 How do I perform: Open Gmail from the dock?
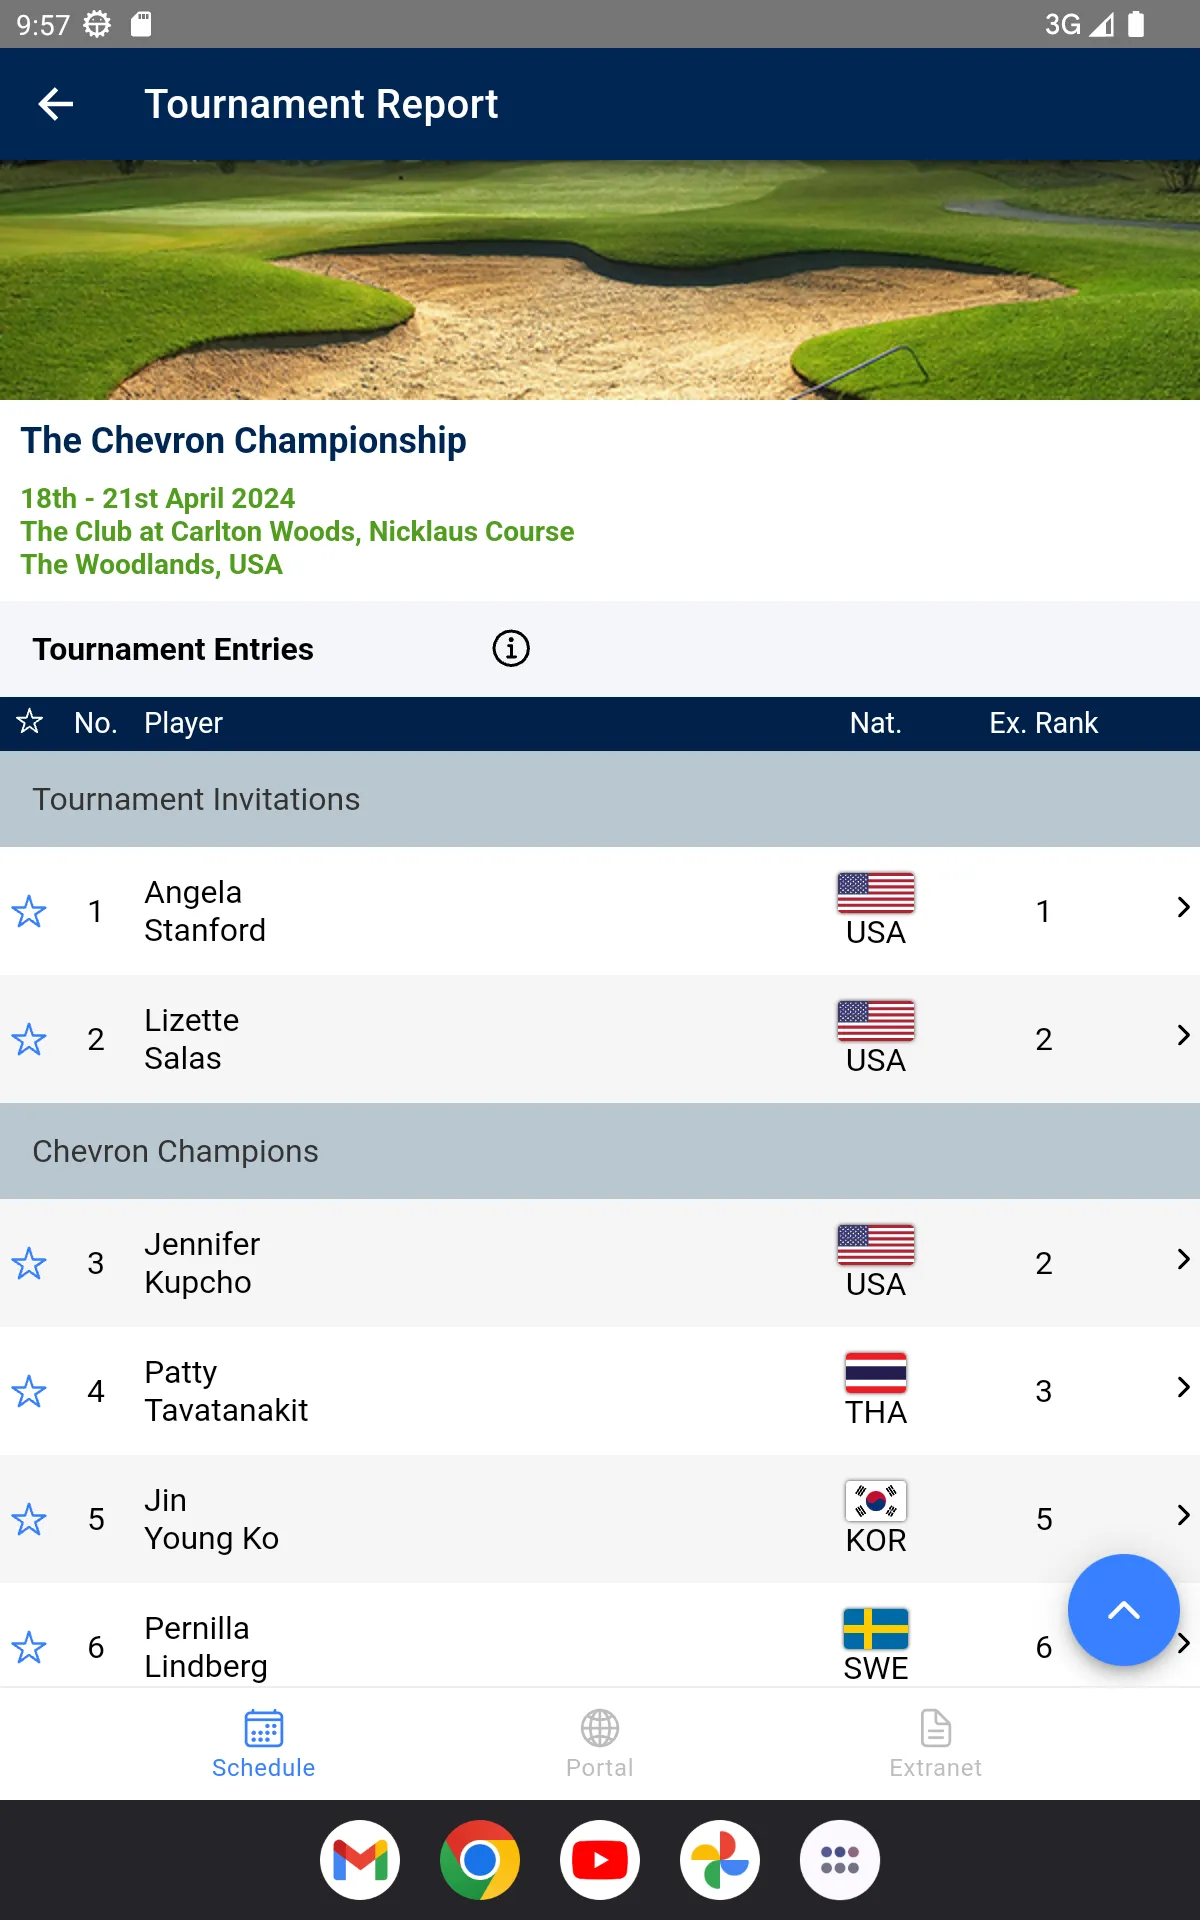pos(360,1860)
